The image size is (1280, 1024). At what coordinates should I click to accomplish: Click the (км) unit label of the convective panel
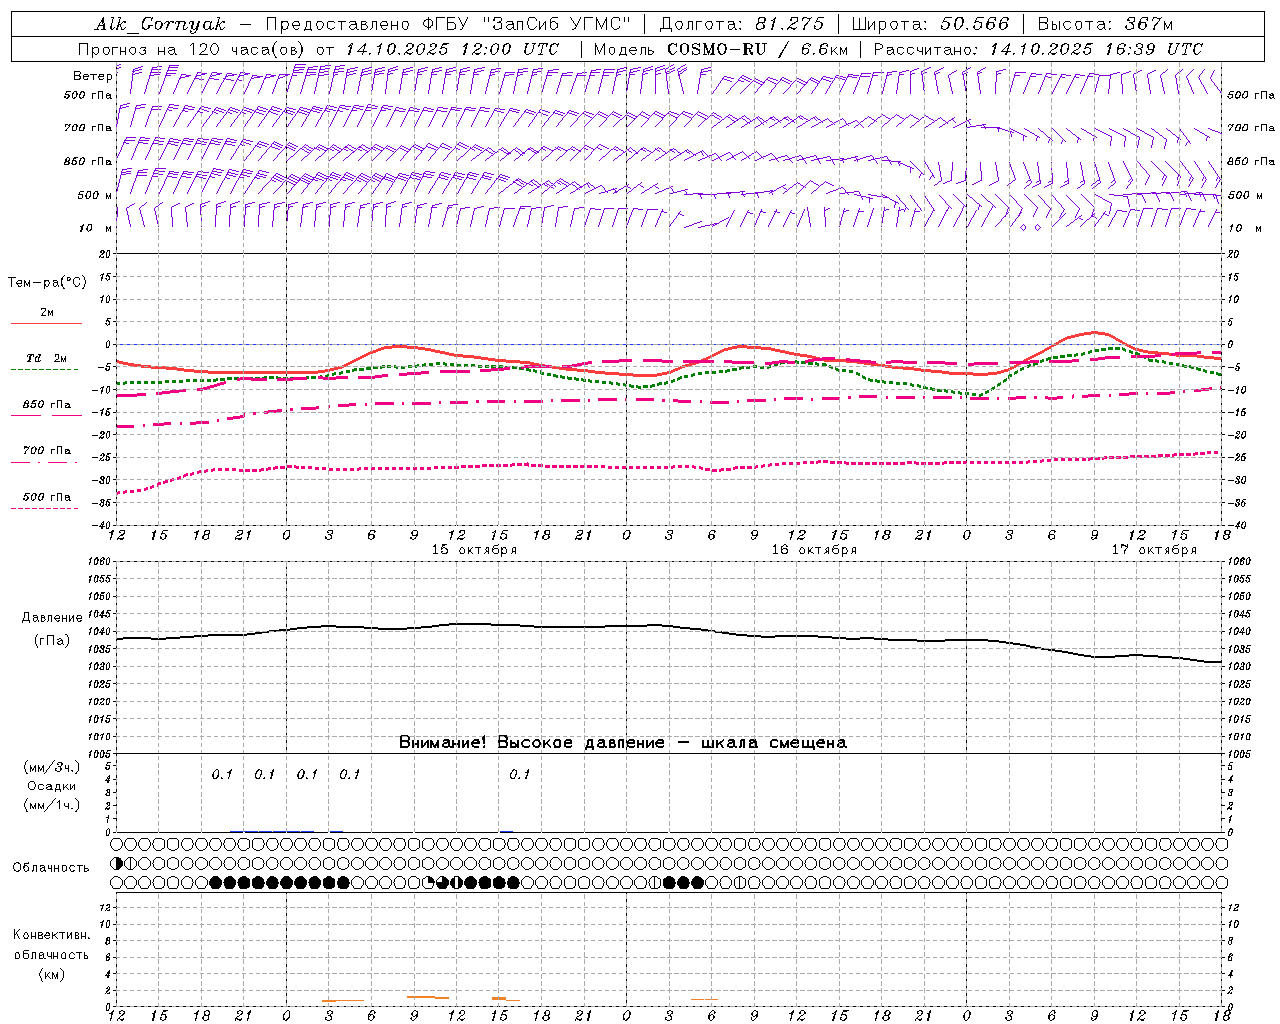(51, 974)
